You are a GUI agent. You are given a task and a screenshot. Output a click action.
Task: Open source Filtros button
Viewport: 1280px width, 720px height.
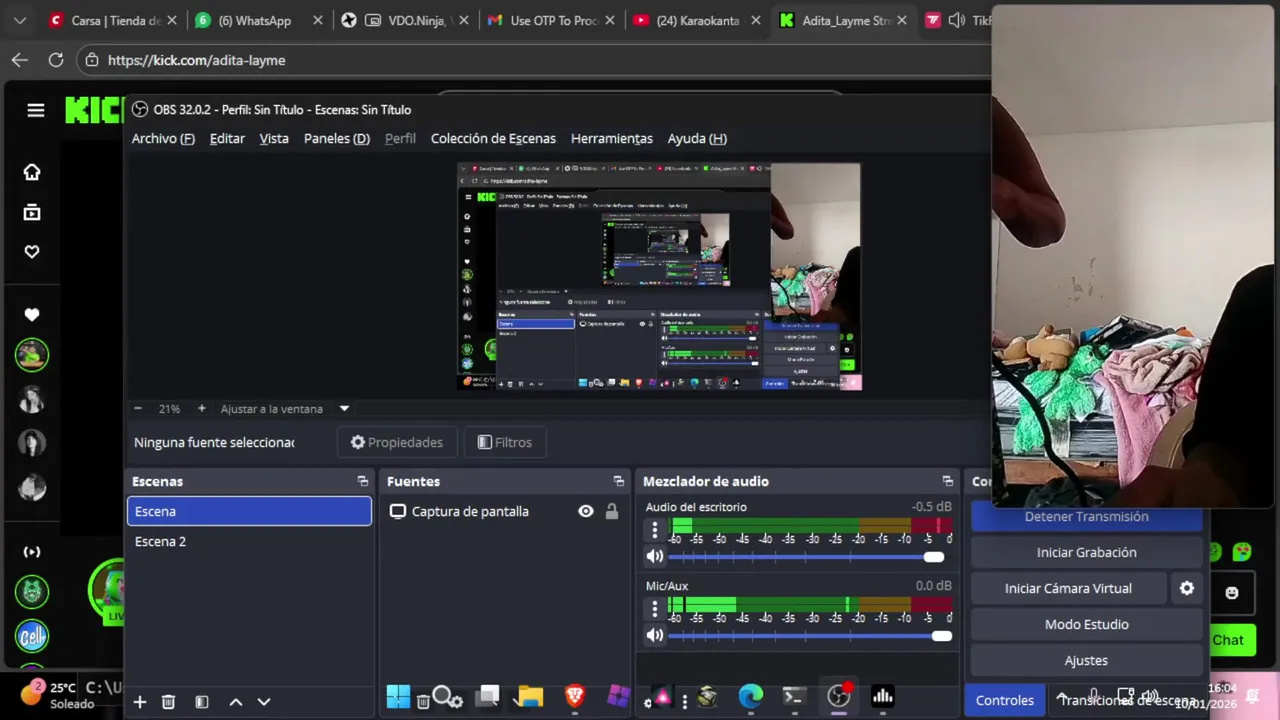click(505, 442)
